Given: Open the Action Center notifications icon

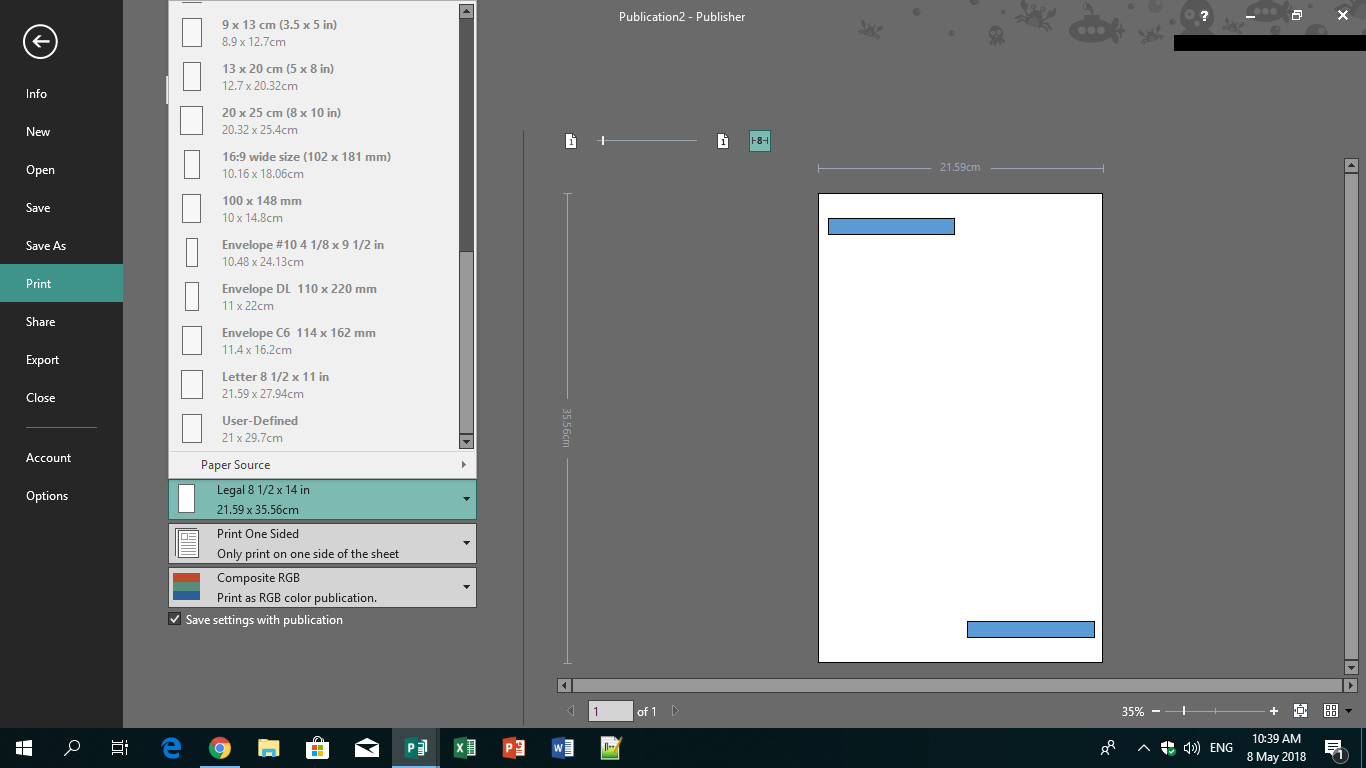Looking at the screenshot, I should 1333,748.
